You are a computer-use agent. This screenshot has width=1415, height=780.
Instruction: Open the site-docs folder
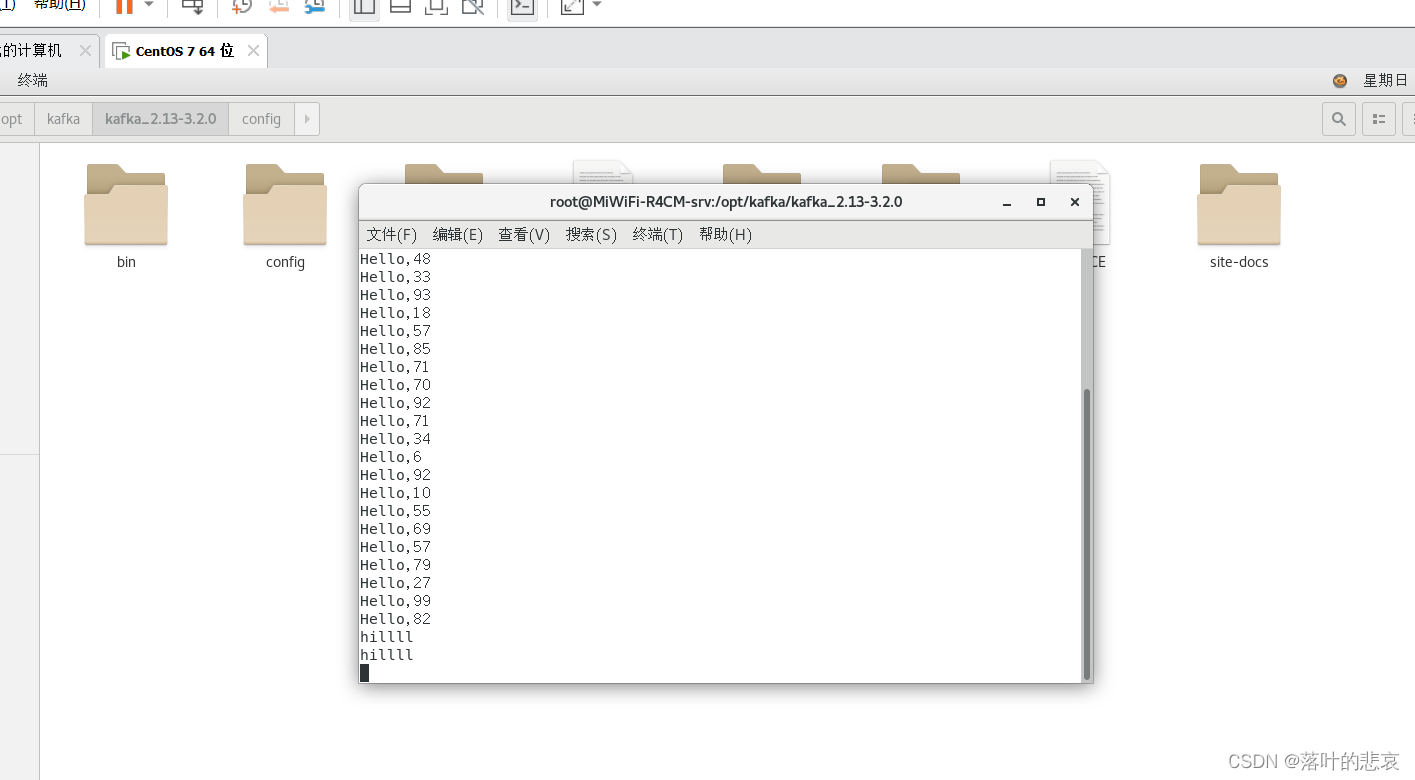1239,205
